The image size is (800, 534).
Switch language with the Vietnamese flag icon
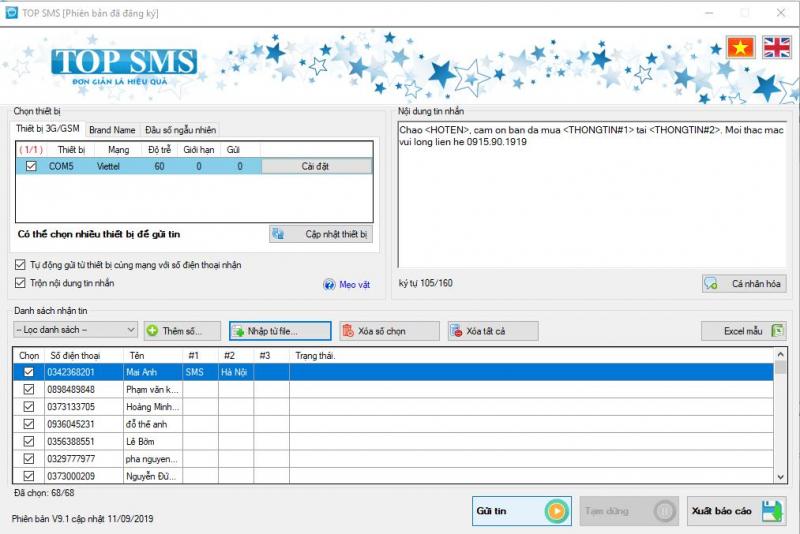pos(740,47)
